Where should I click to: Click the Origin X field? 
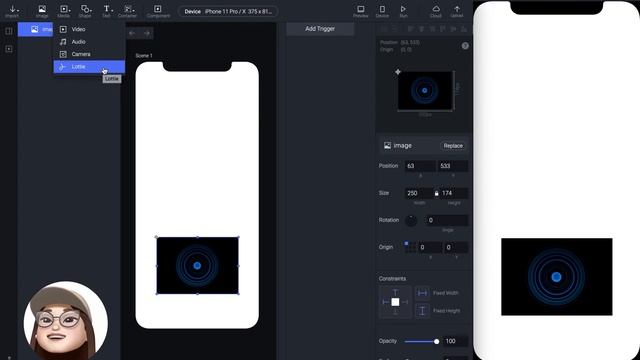pos(430,247)
